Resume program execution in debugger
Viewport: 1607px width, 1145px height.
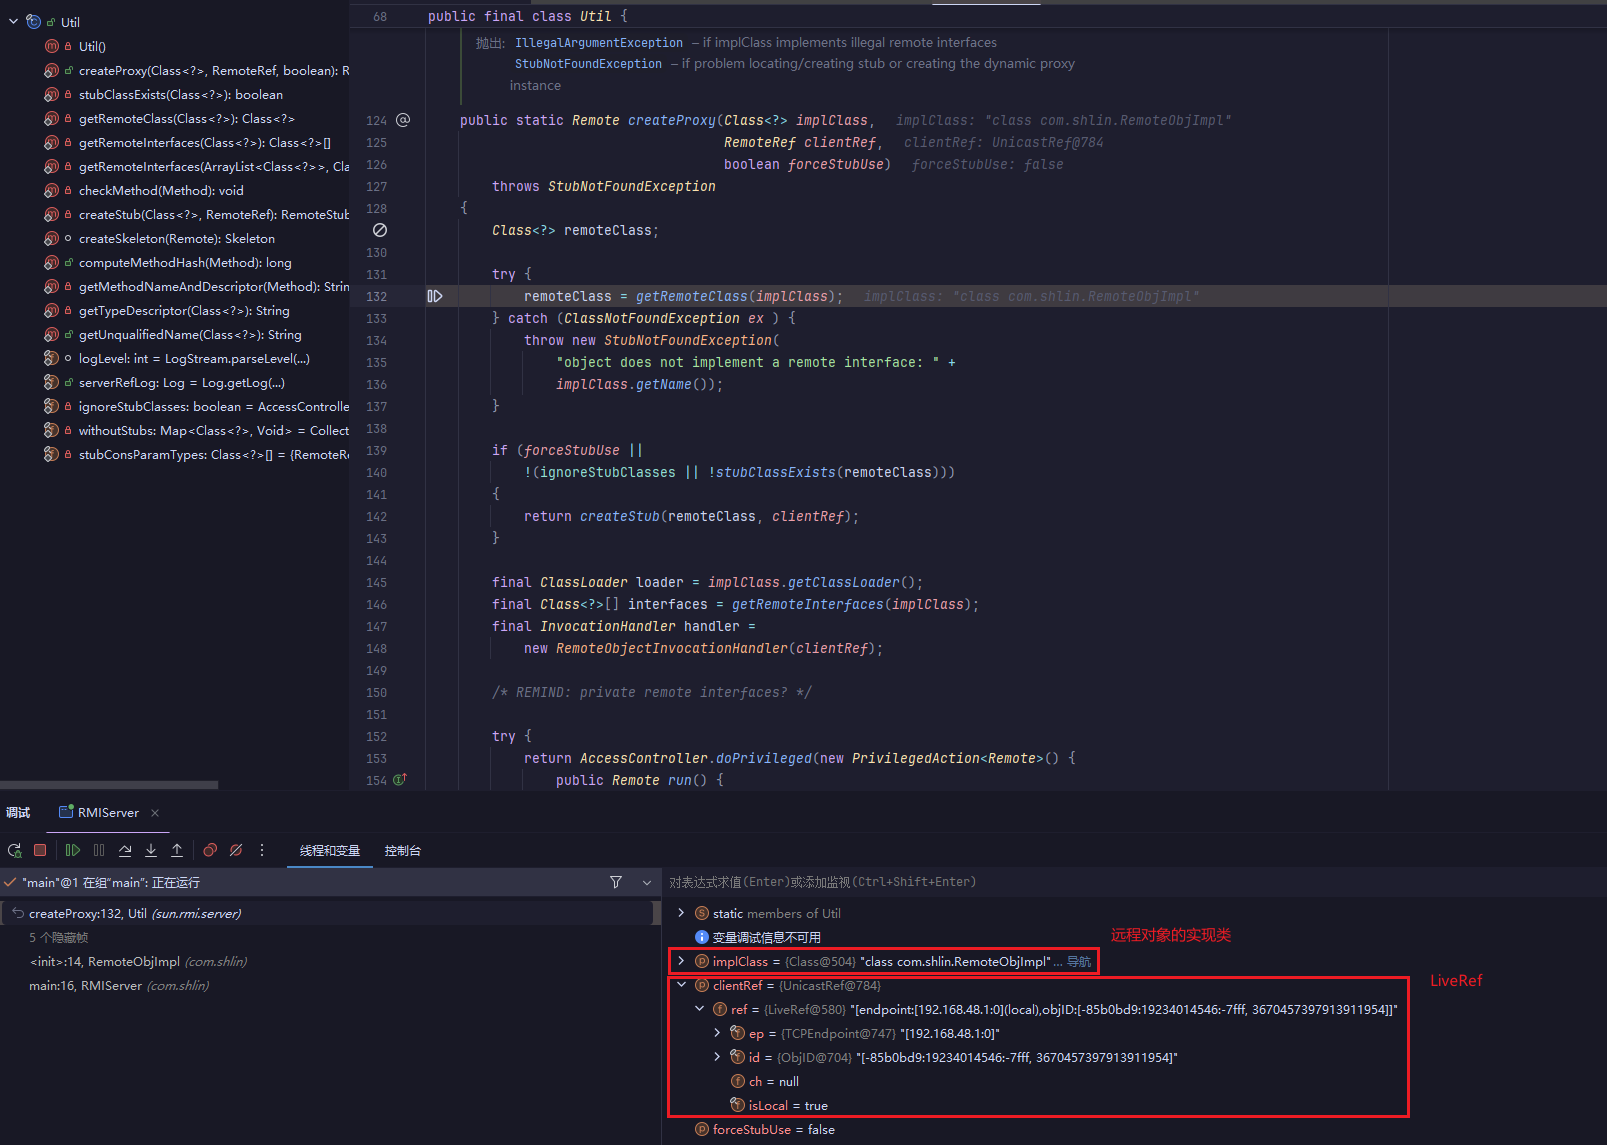pyautogui.click(x=73, y=850)
